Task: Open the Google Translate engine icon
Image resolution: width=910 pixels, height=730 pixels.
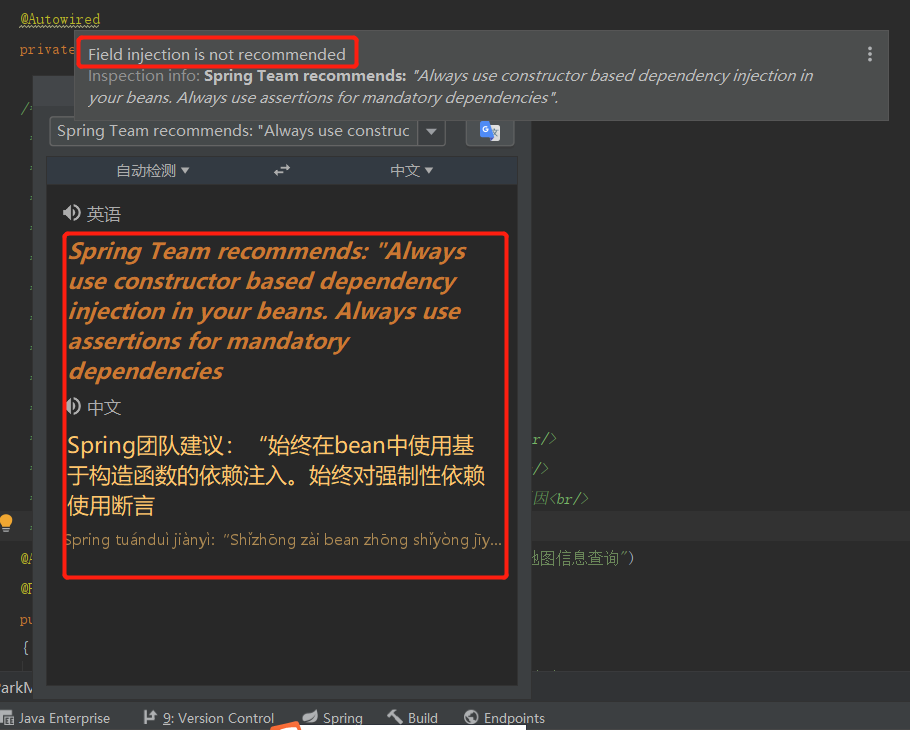Action: click(490, 131)
